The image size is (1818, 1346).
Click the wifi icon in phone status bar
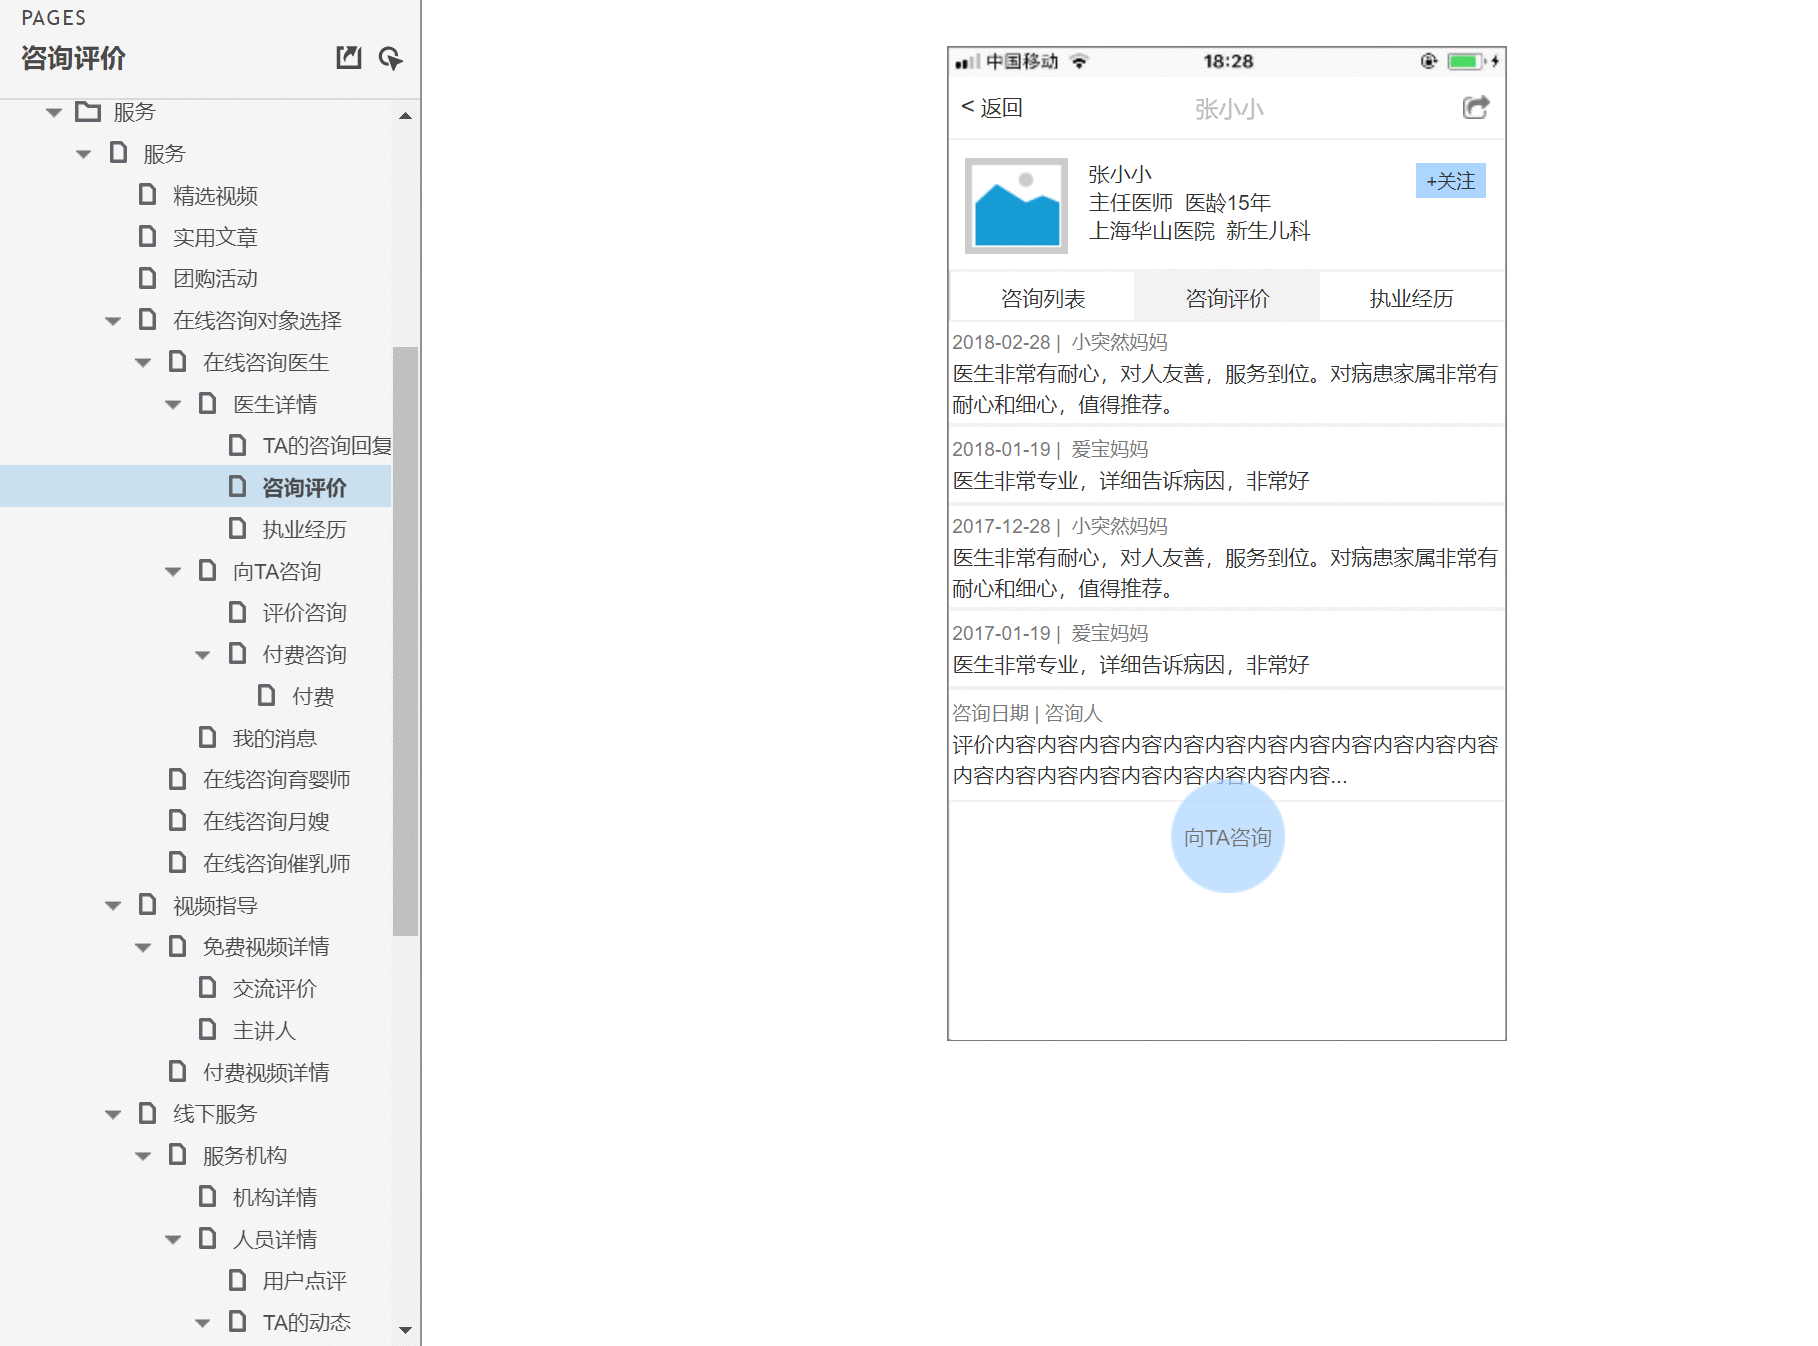click(x=1079, y=61)
